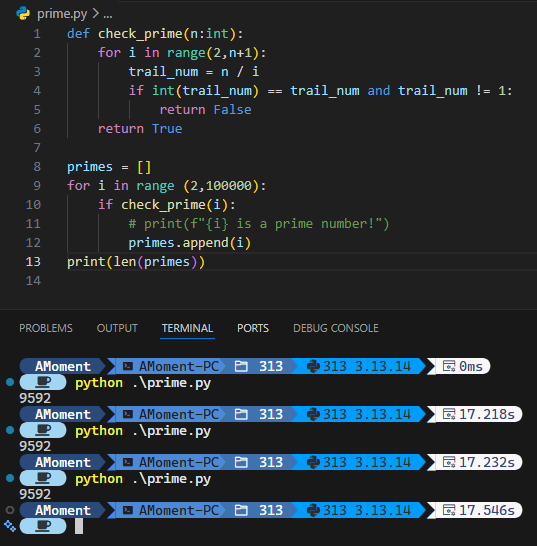The height and width of the screenshot is (546, 537).
Task: Click the commented print statement on line 11
Action: click(x=259, y=224)
